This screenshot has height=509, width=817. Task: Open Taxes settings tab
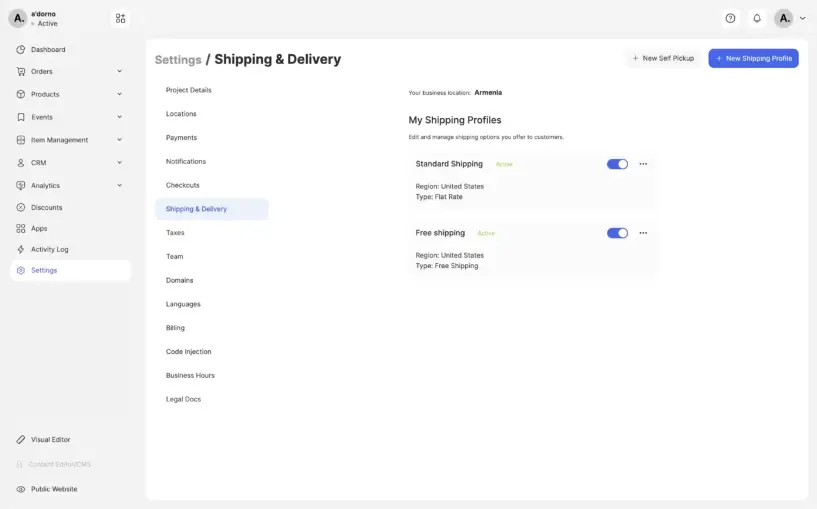tap(175, 233)
